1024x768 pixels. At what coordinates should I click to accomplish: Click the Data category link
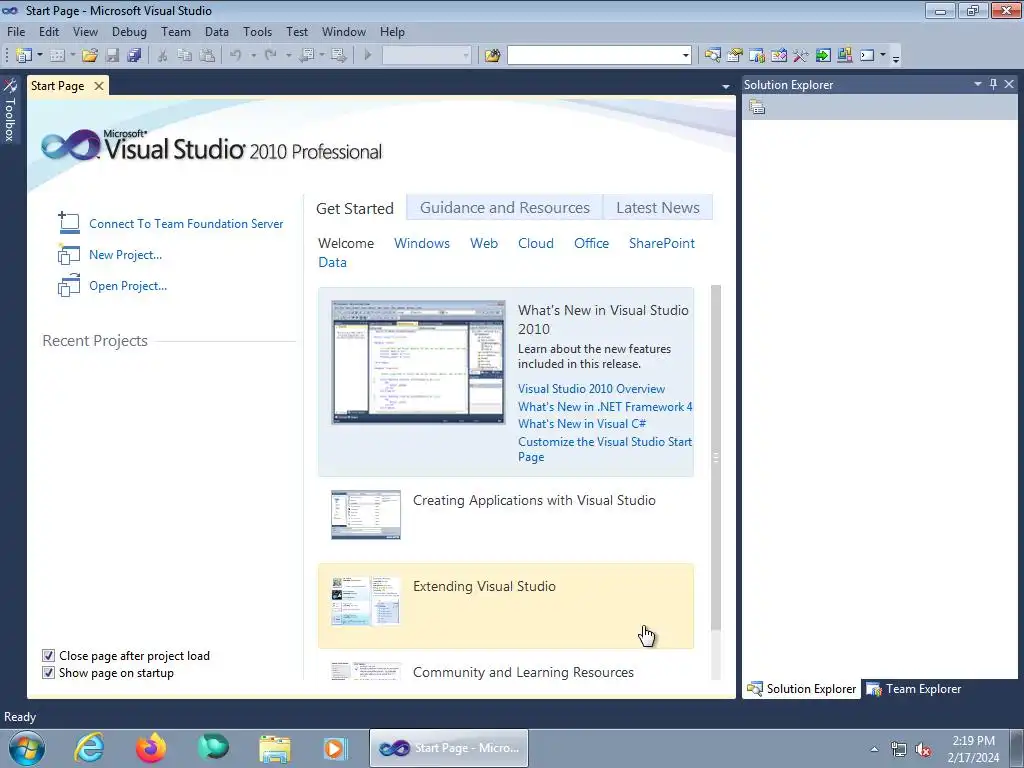click(x=332, y=263)
